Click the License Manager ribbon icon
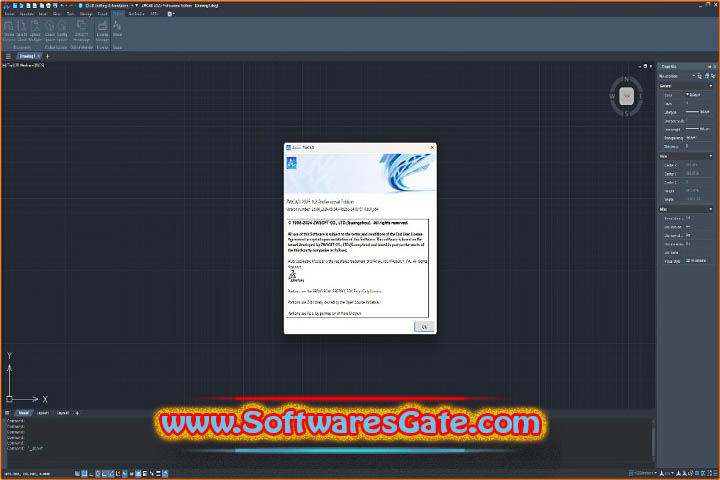 pos(102,31)
